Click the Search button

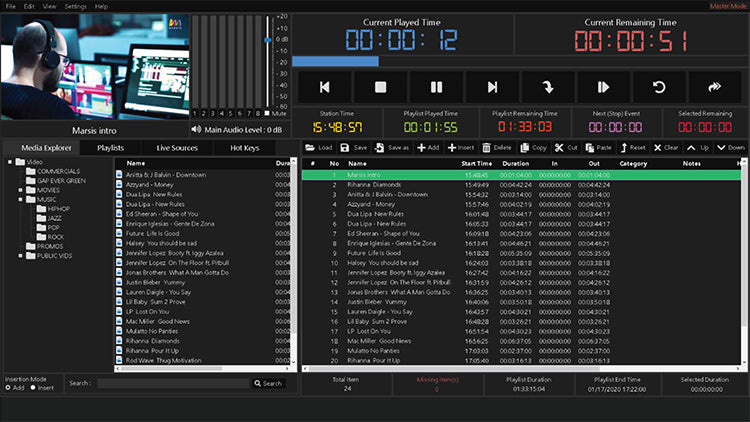pyautogui.click(x=267, y=383)
